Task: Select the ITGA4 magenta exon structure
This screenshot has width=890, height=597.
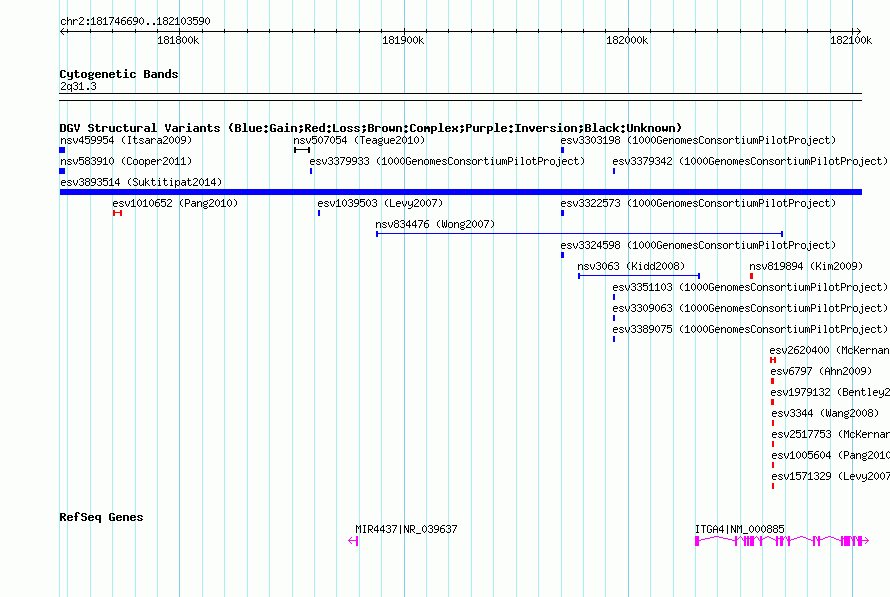Action: (x=782, y=541)
